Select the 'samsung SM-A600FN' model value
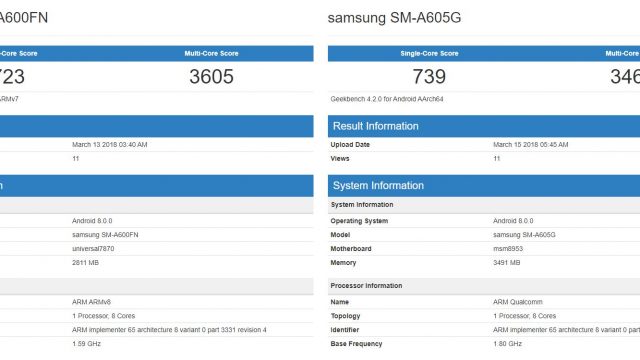The width and height of the screenshot is (640, 360). coord(105,235)
